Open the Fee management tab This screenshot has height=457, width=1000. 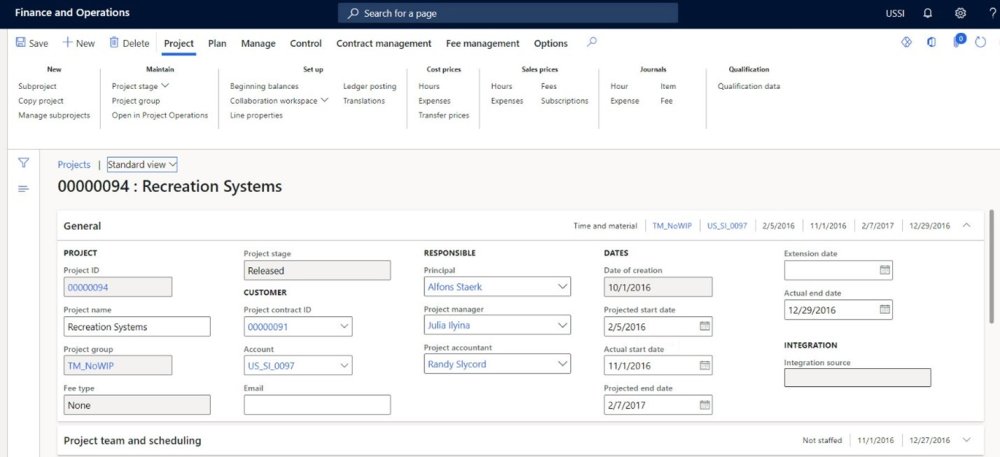482,44
